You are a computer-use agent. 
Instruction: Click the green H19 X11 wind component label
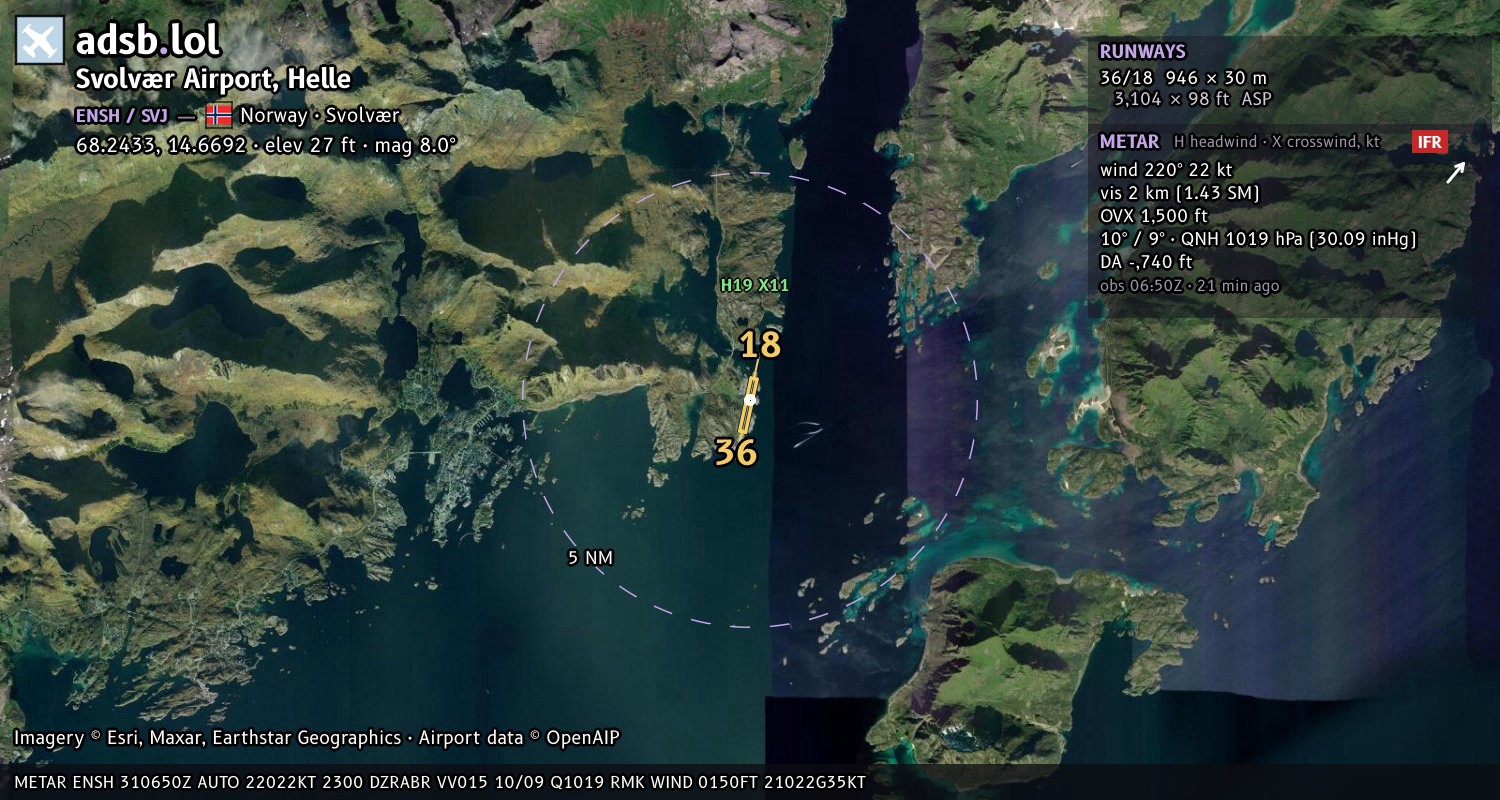click(x=755, y=285)
